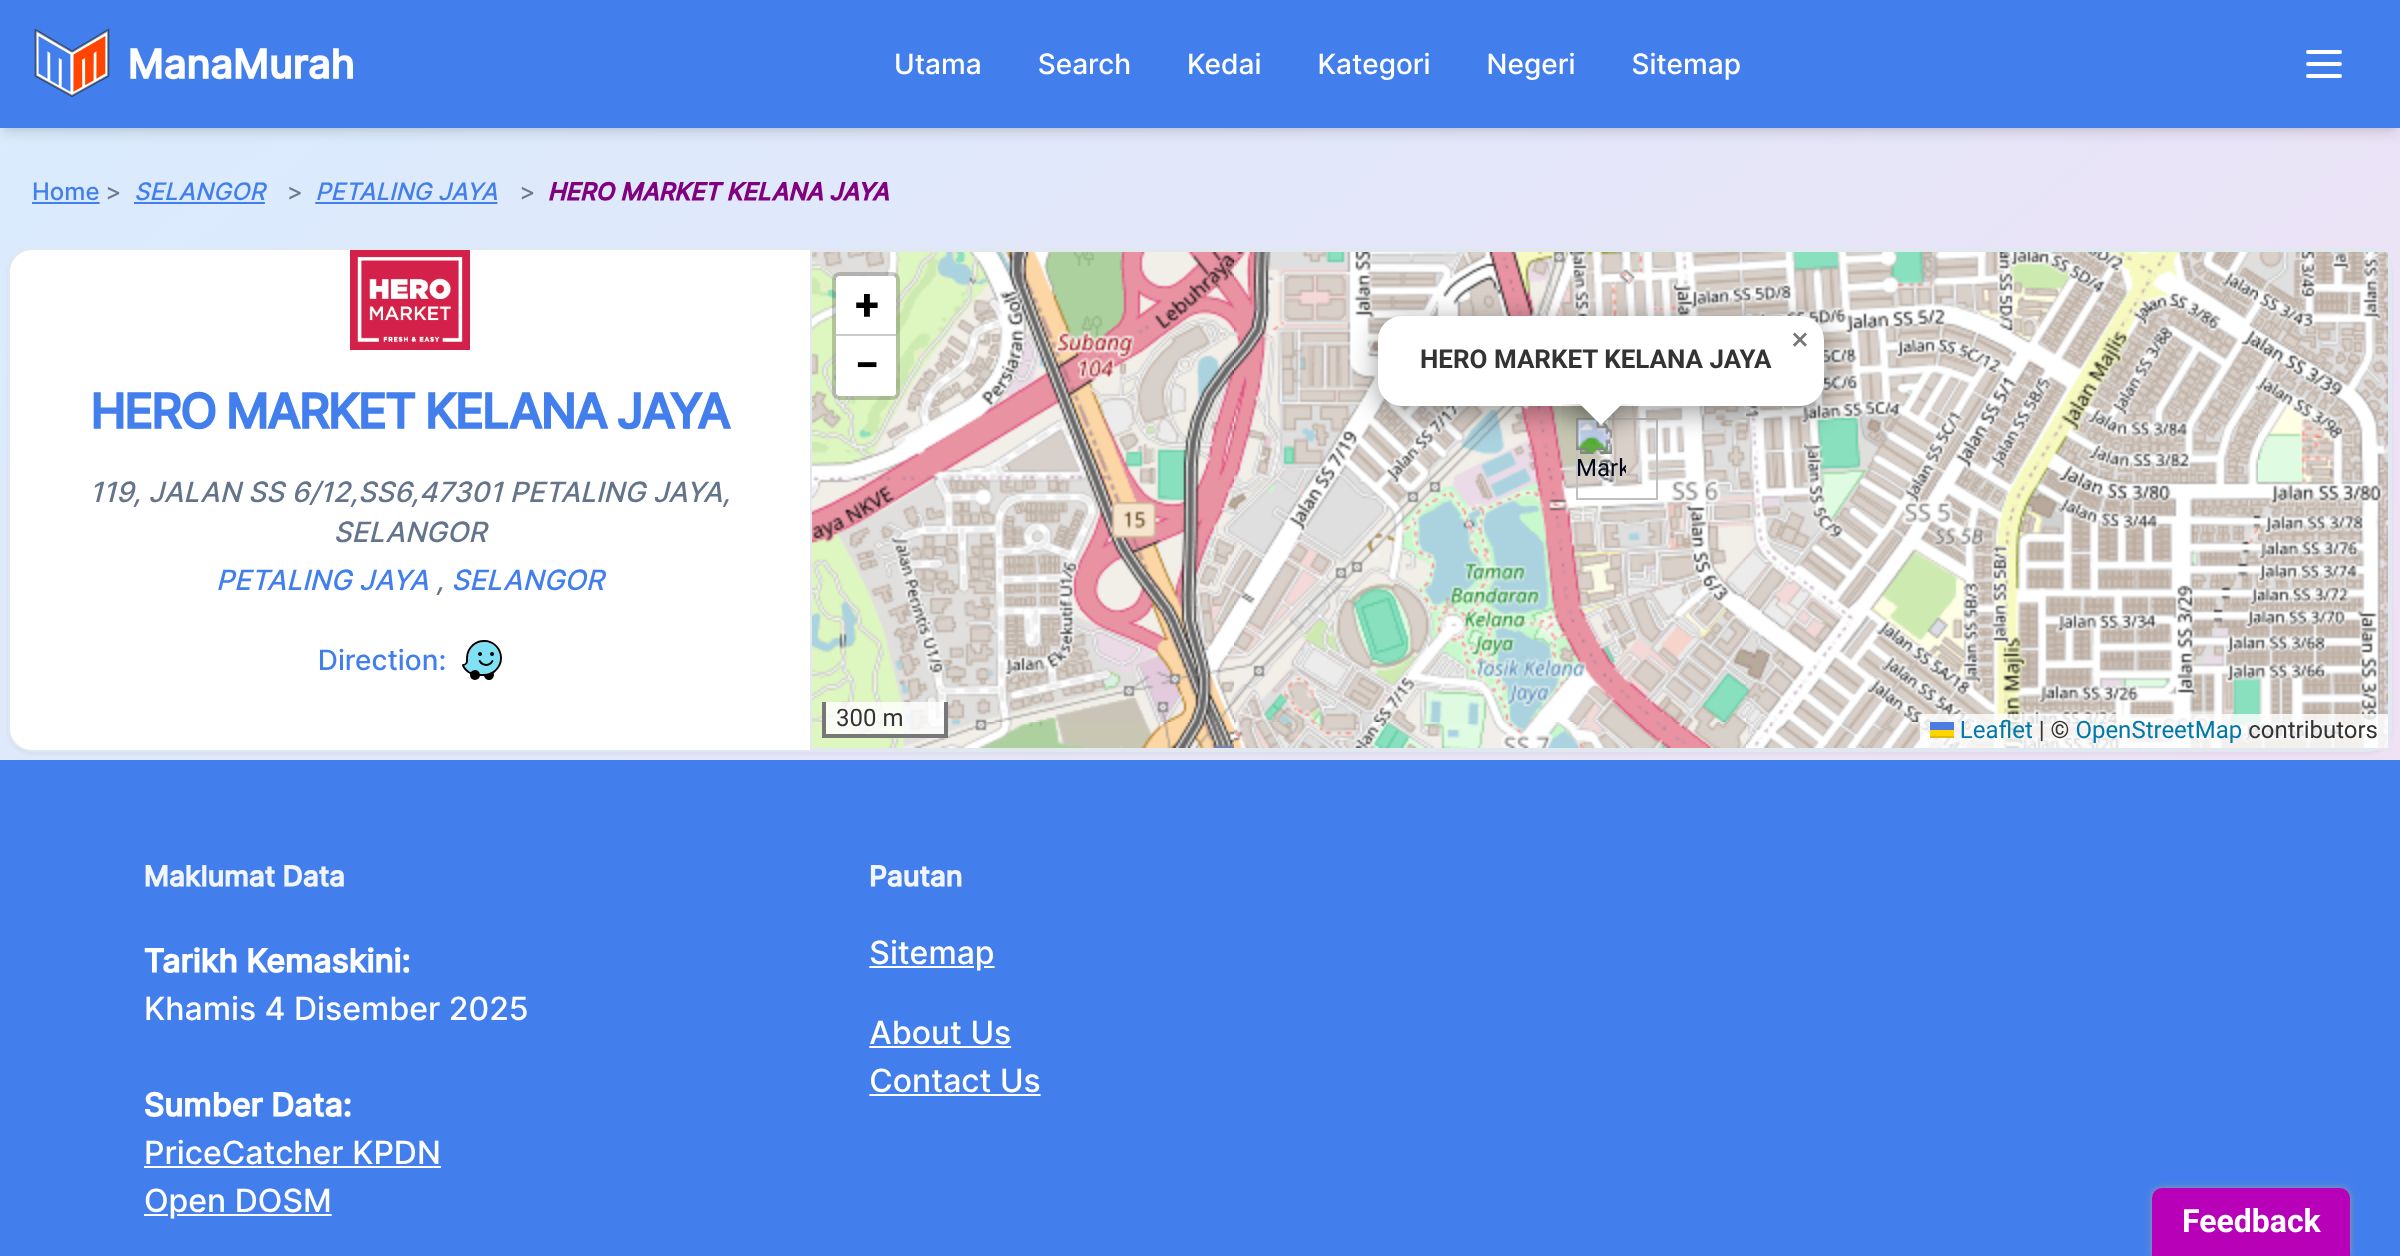This screenshot has height=1256, width=2400.
Task: Open Waze directions icon
Action: [482, 660]
